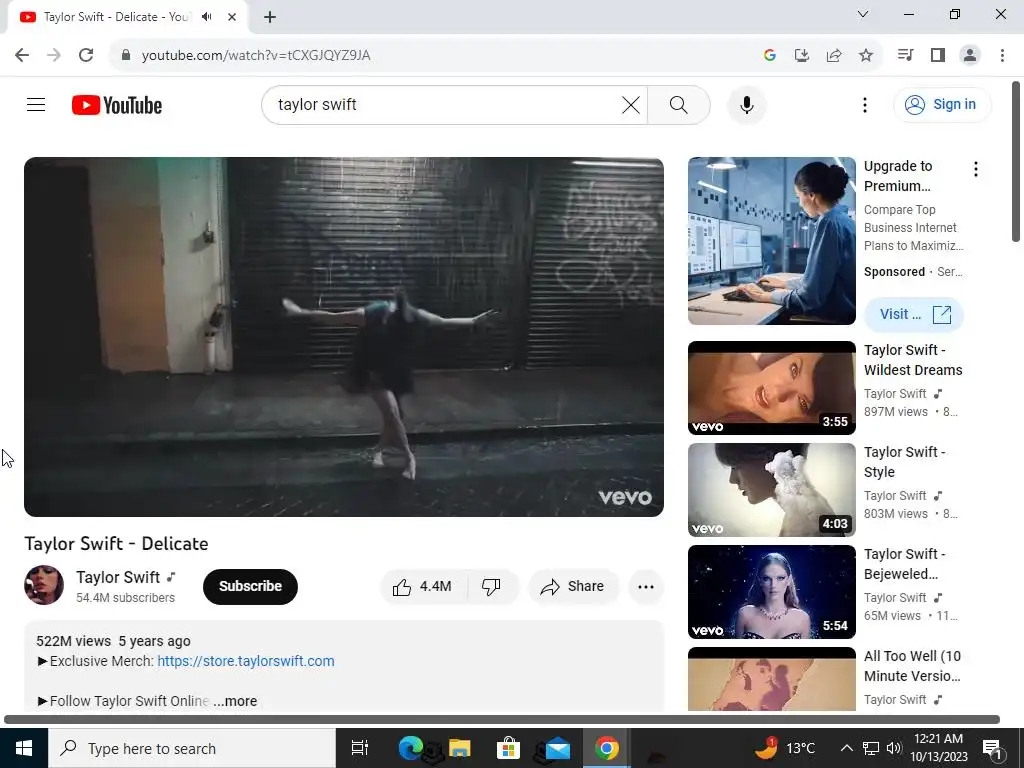Open network status icon in system tray
The height and width of the screenshot is (768, 1024).
coord(871,748)
